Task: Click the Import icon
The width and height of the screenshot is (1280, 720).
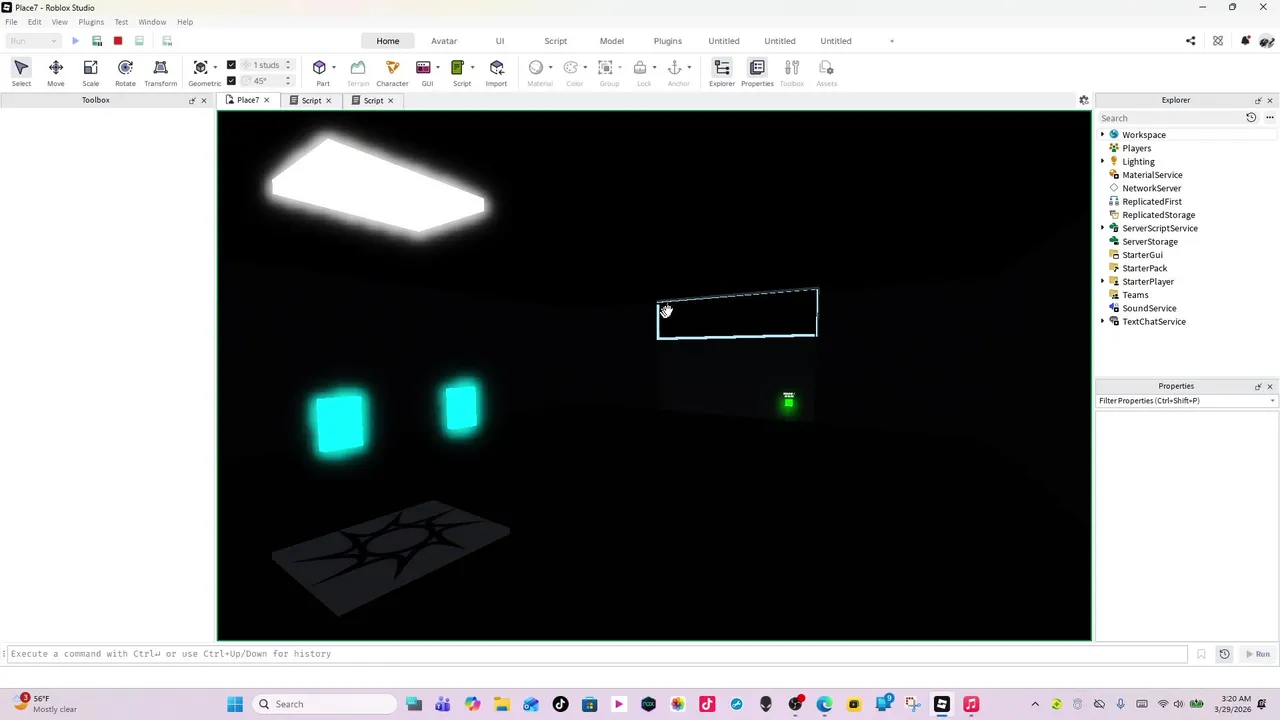Action: click(x=496, y=67)
